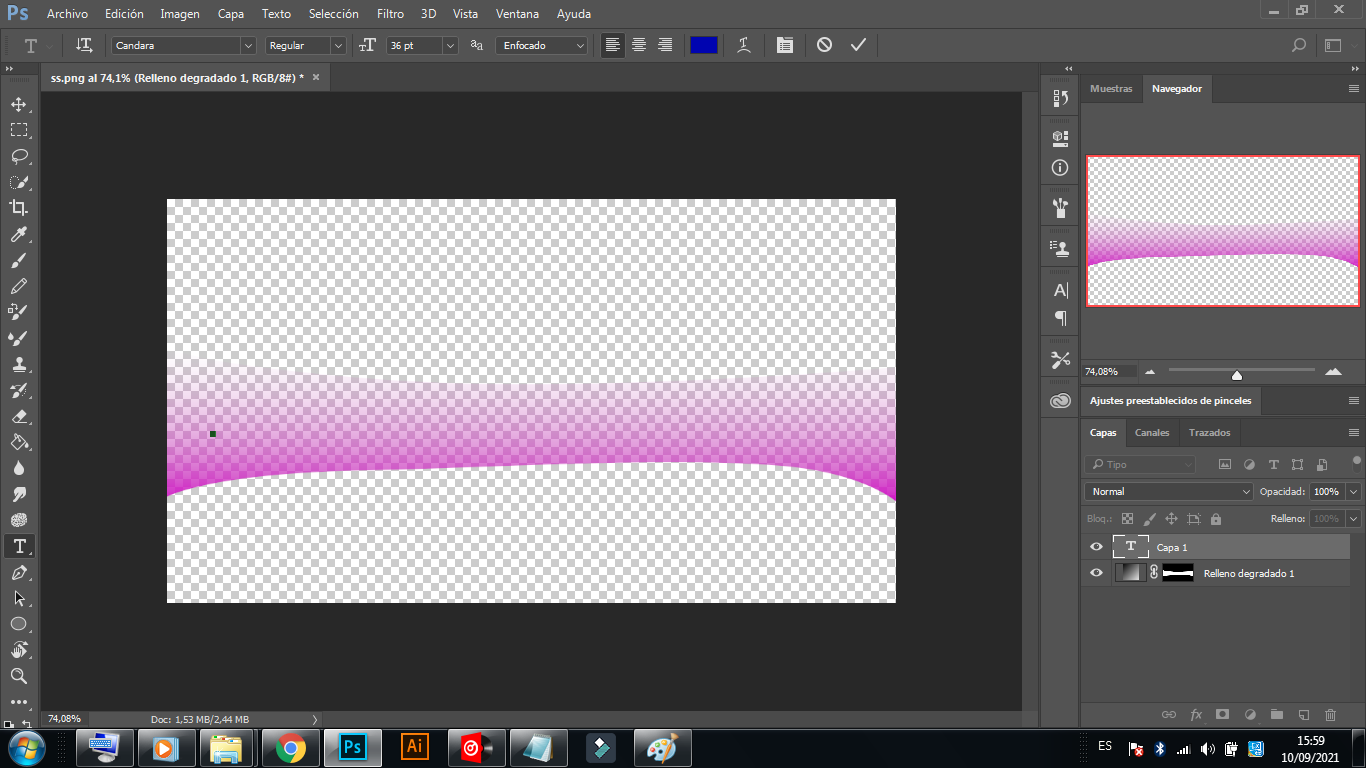The height and width of the screenshot is (768, 1366).
Task: Open the Capa menu
Action: click(x=231, y=14)
